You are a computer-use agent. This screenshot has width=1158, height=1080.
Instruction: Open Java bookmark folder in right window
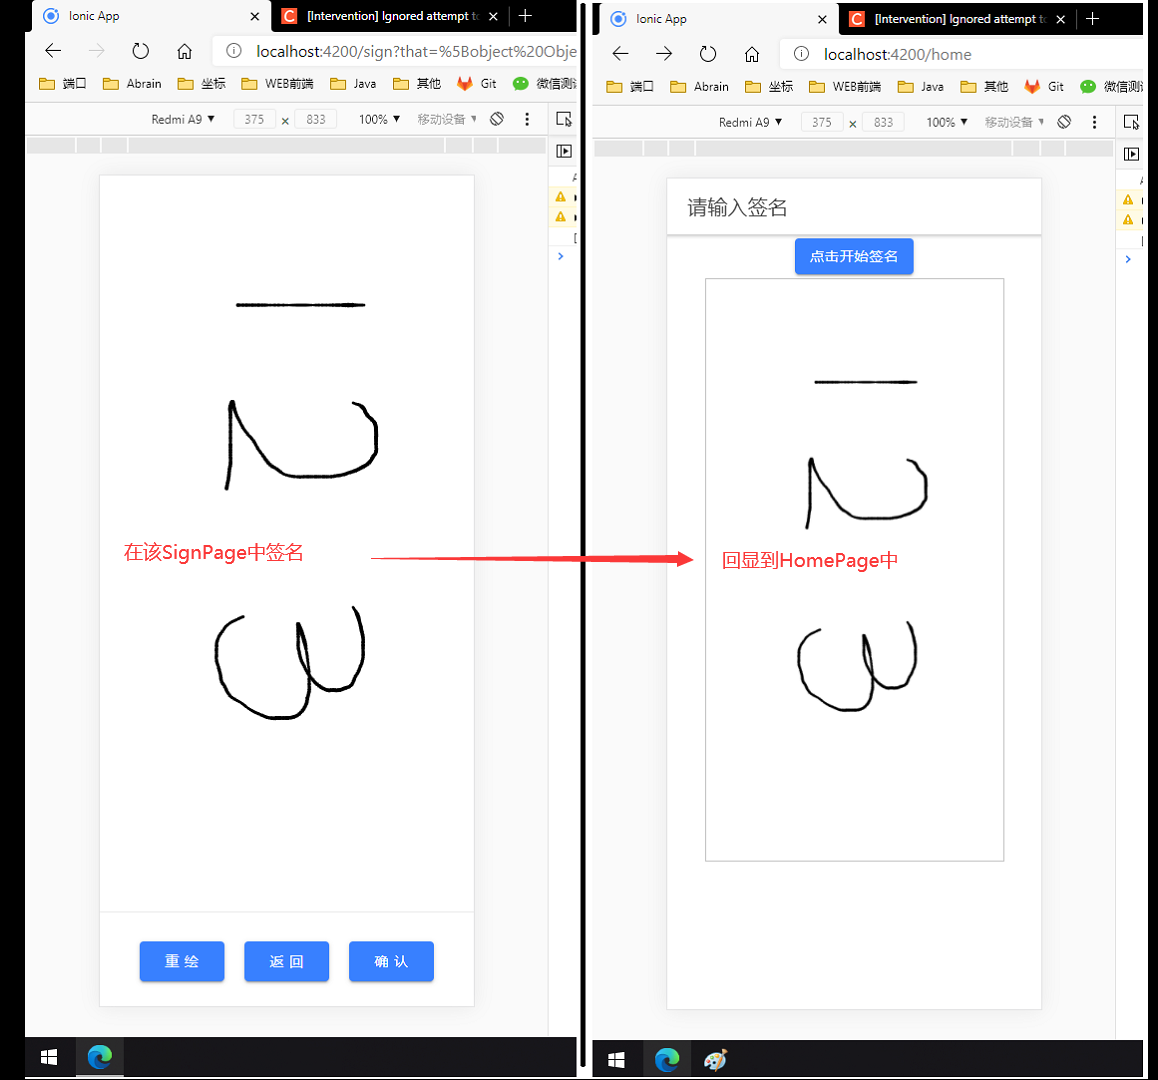pos(921,86)
